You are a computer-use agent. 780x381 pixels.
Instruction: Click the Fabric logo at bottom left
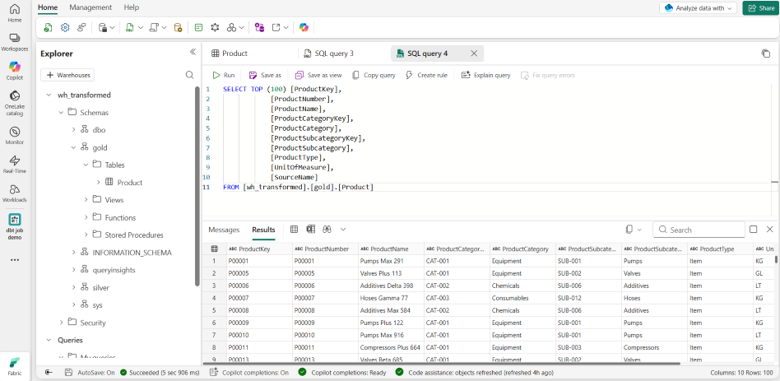point(15,367)
